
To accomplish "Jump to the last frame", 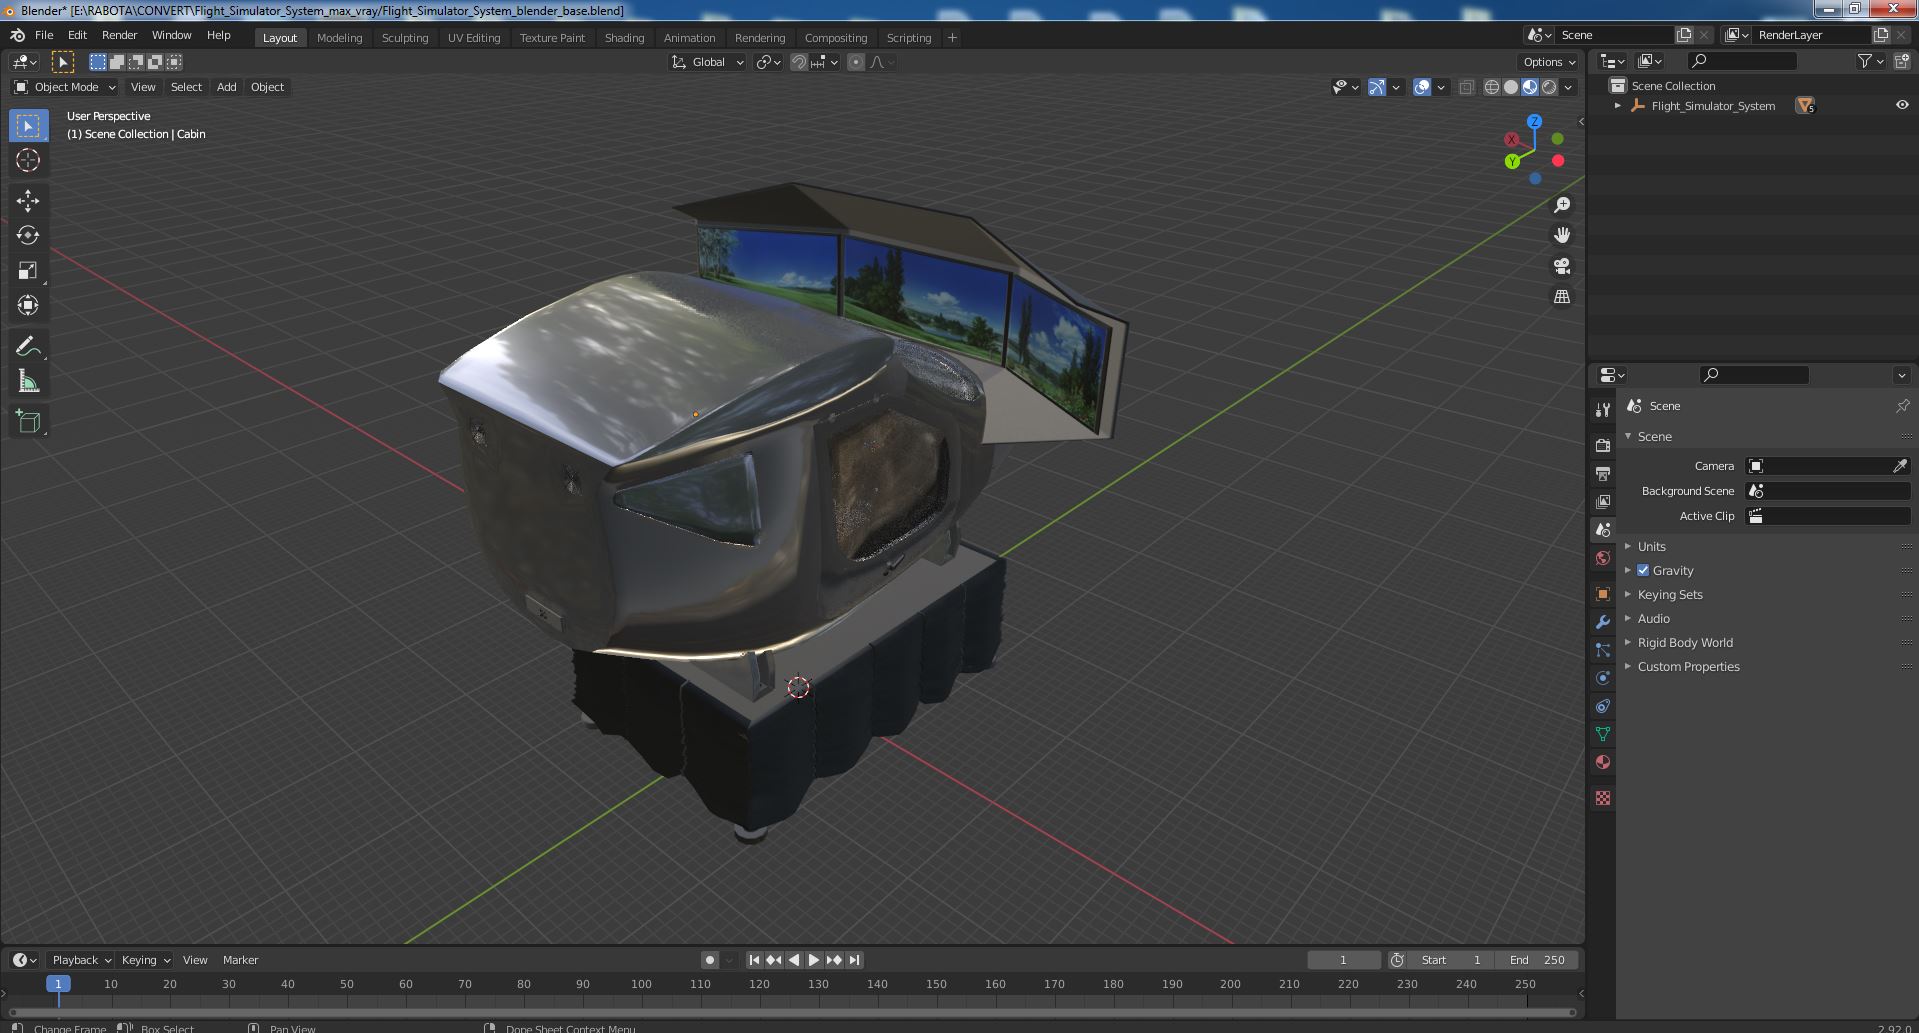I will [x=854, y=960].
